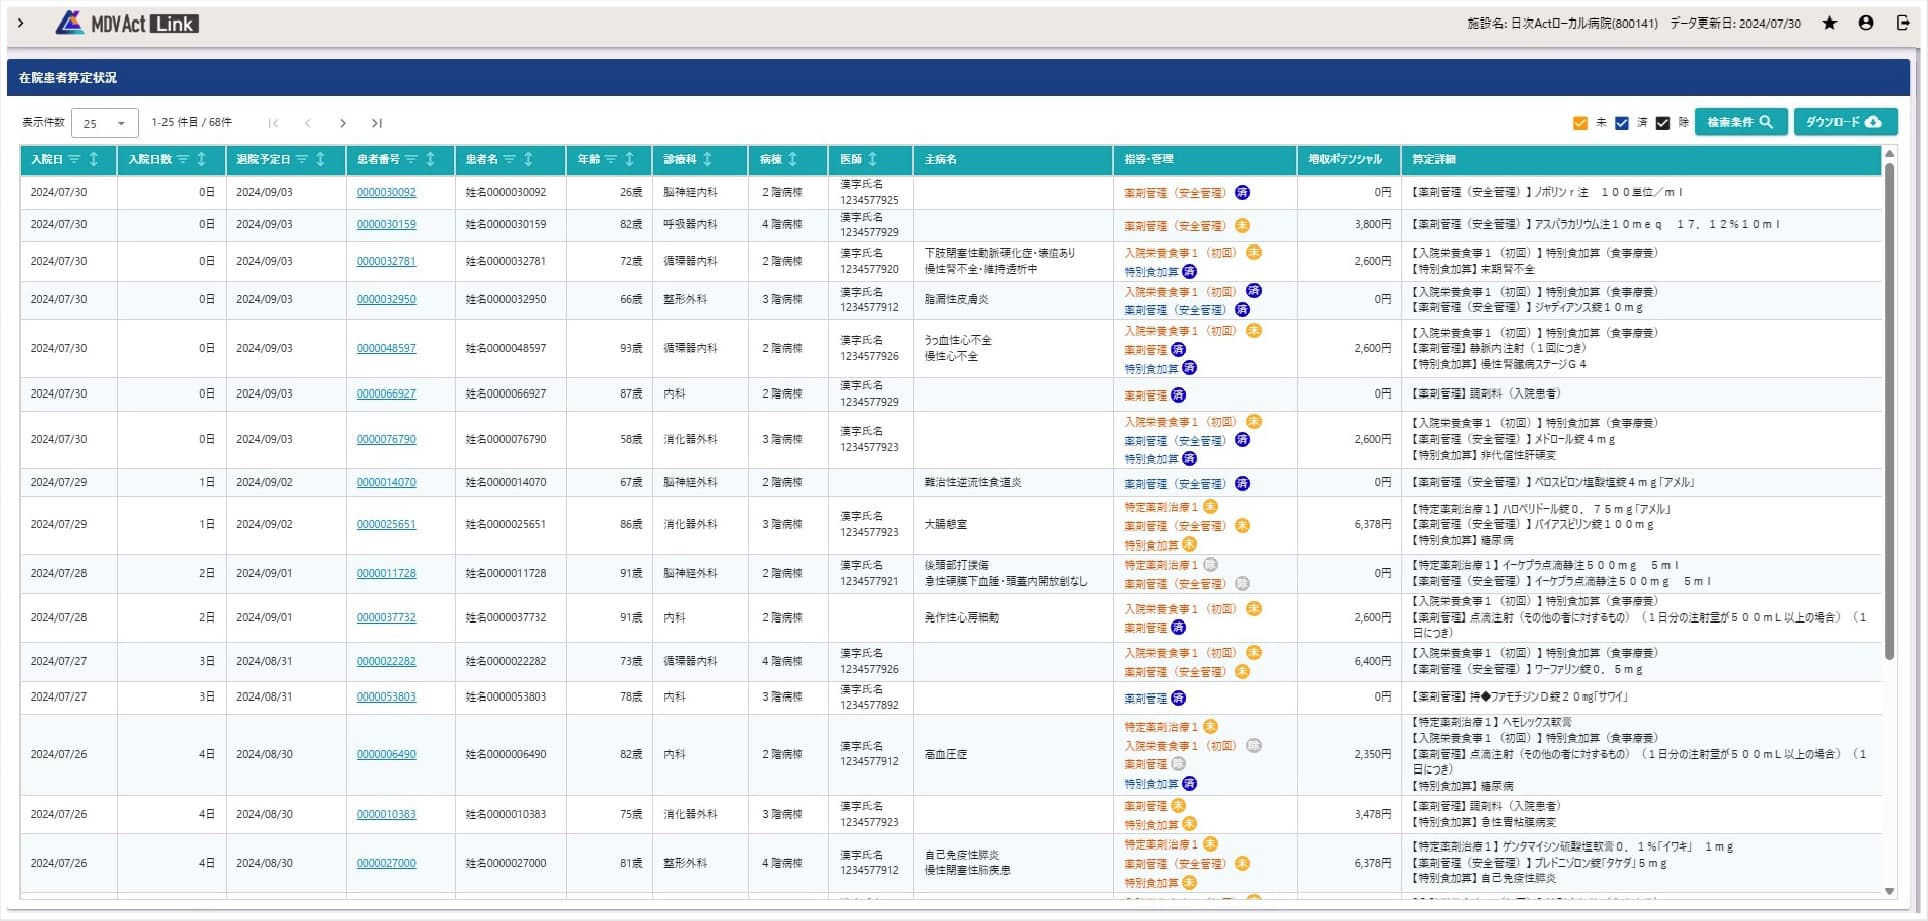Uncheck the orange 未 checkbox
Viewport: 1928px width, 921px height.
click(1580, 123)
